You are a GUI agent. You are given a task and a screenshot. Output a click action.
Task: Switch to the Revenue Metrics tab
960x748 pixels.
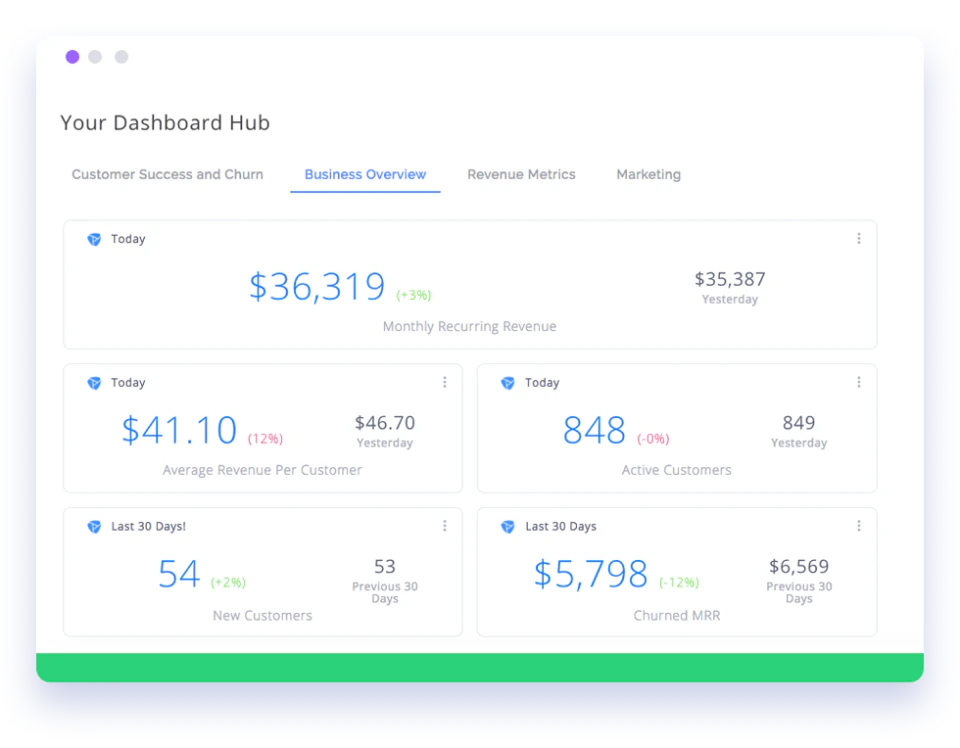tap(521, 174)
